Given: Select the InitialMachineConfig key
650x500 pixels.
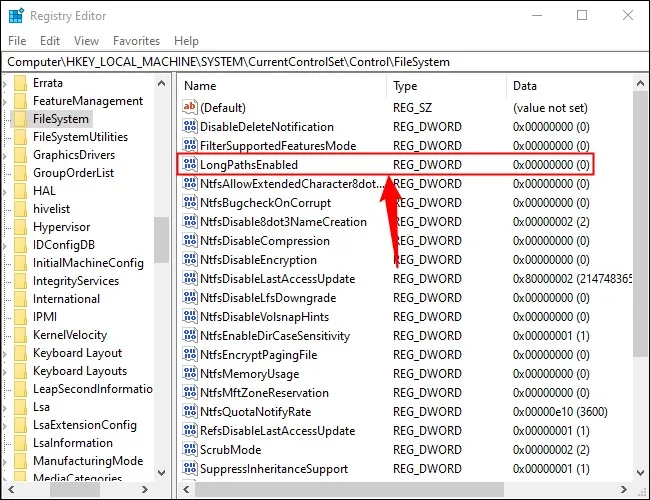Looking at the screenshot, I should (x=88, y=263).
